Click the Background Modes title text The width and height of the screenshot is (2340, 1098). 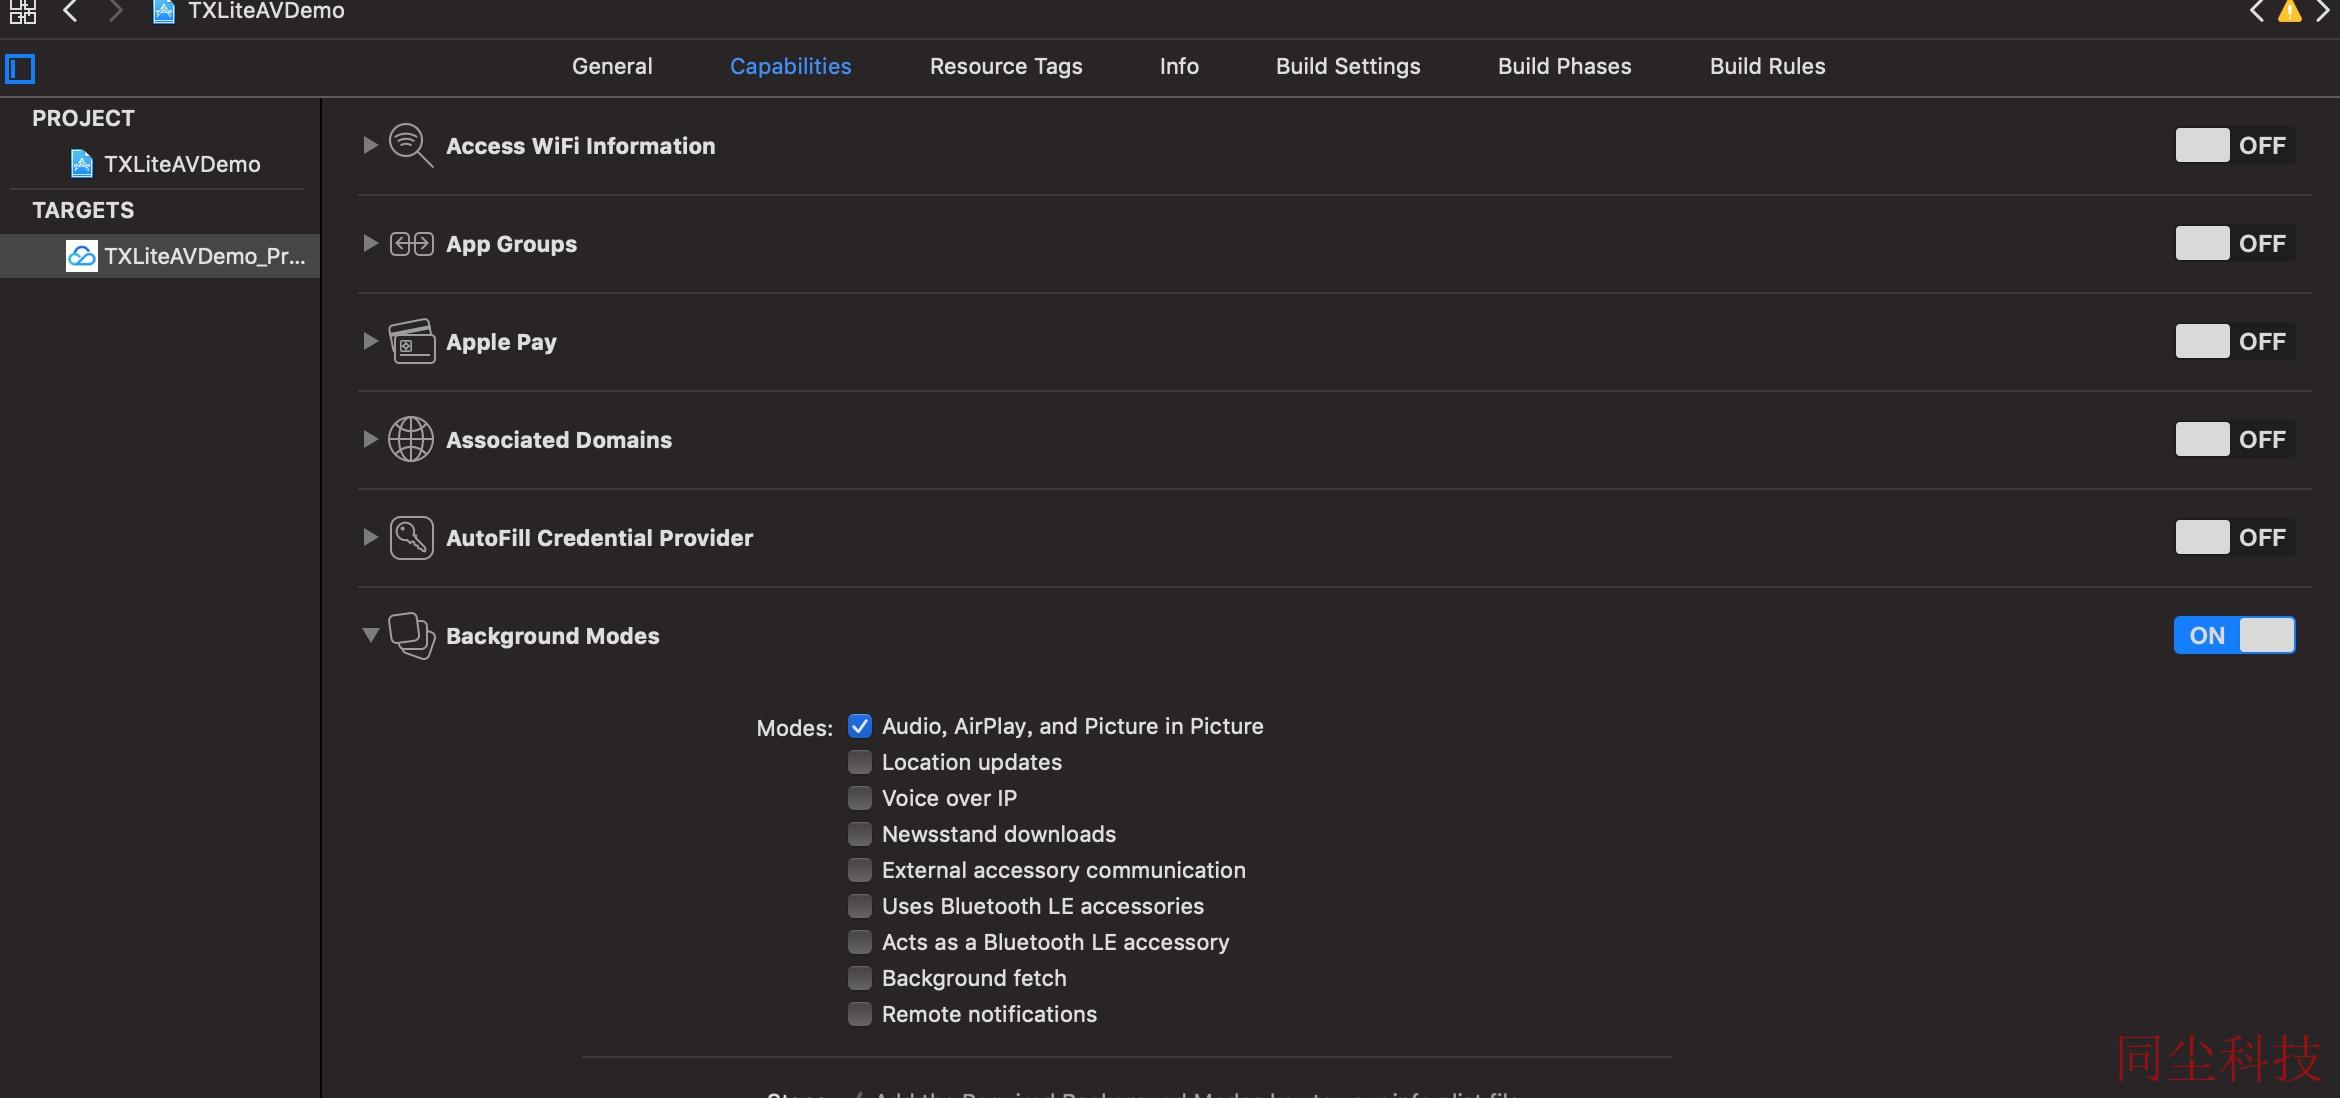click(553, 636)
